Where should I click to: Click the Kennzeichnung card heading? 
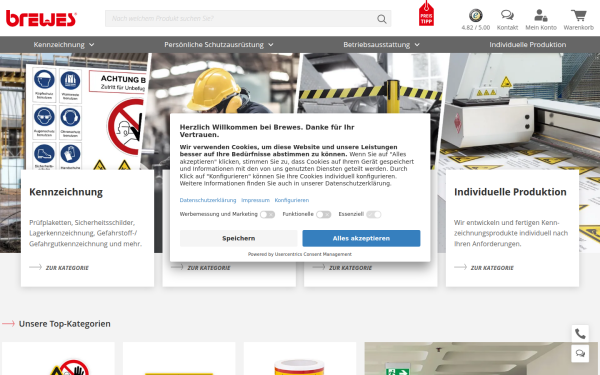[x=66, y=192]
